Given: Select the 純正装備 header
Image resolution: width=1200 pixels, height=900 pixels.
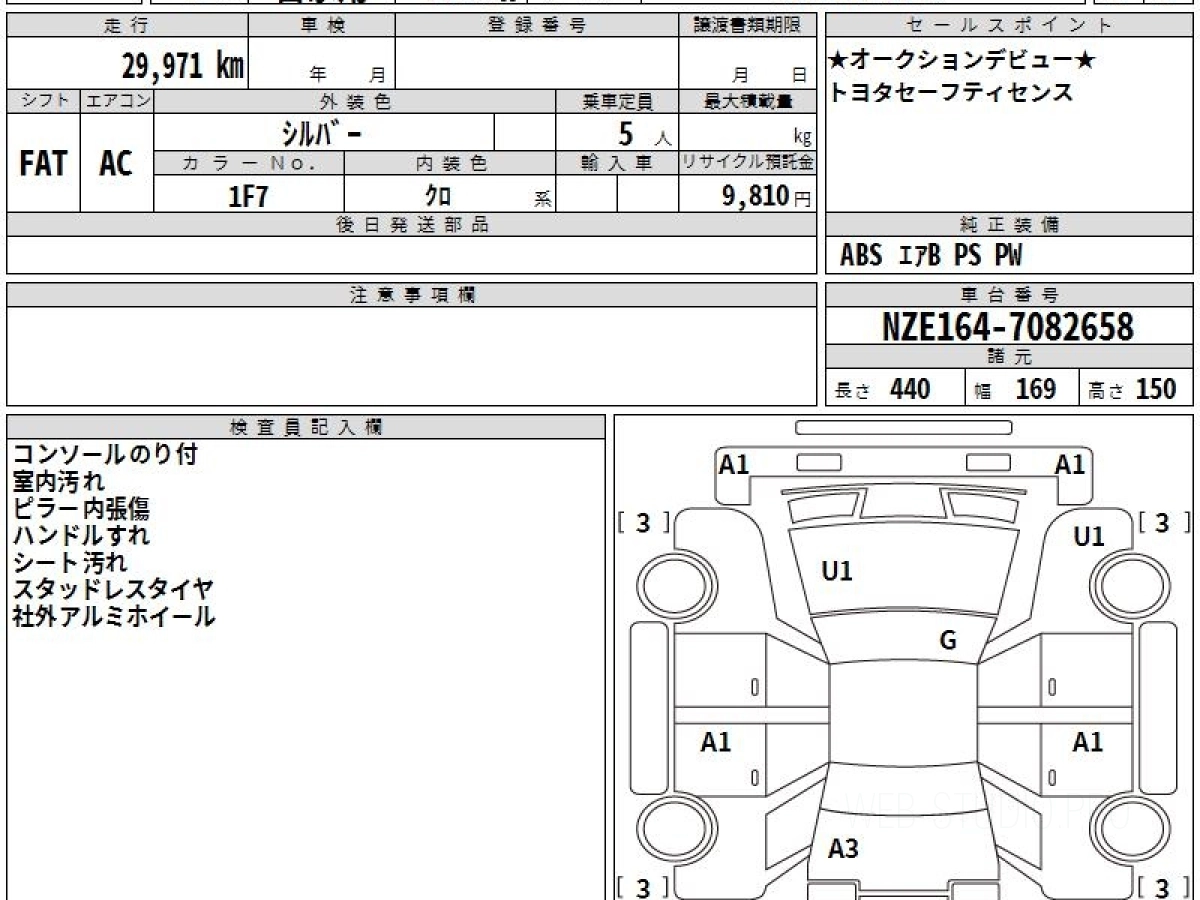Looking at the screenshot, I should point(1010,225).
